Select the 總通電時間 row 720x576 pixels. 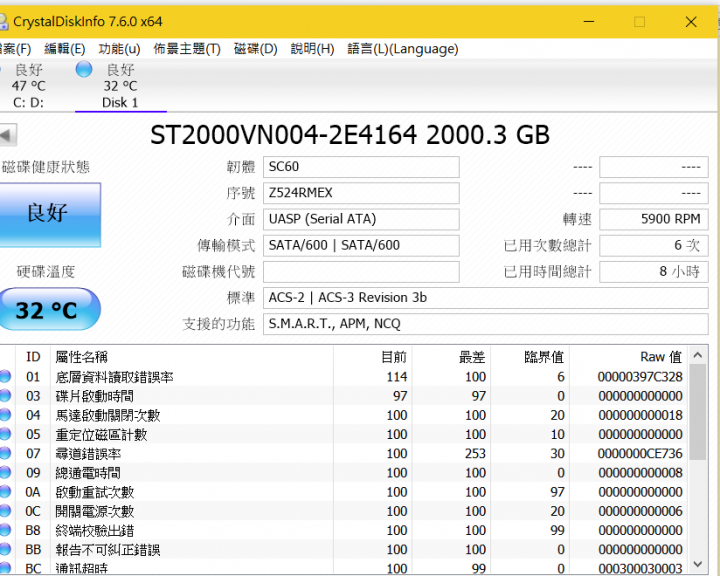(x=343, y=473)
